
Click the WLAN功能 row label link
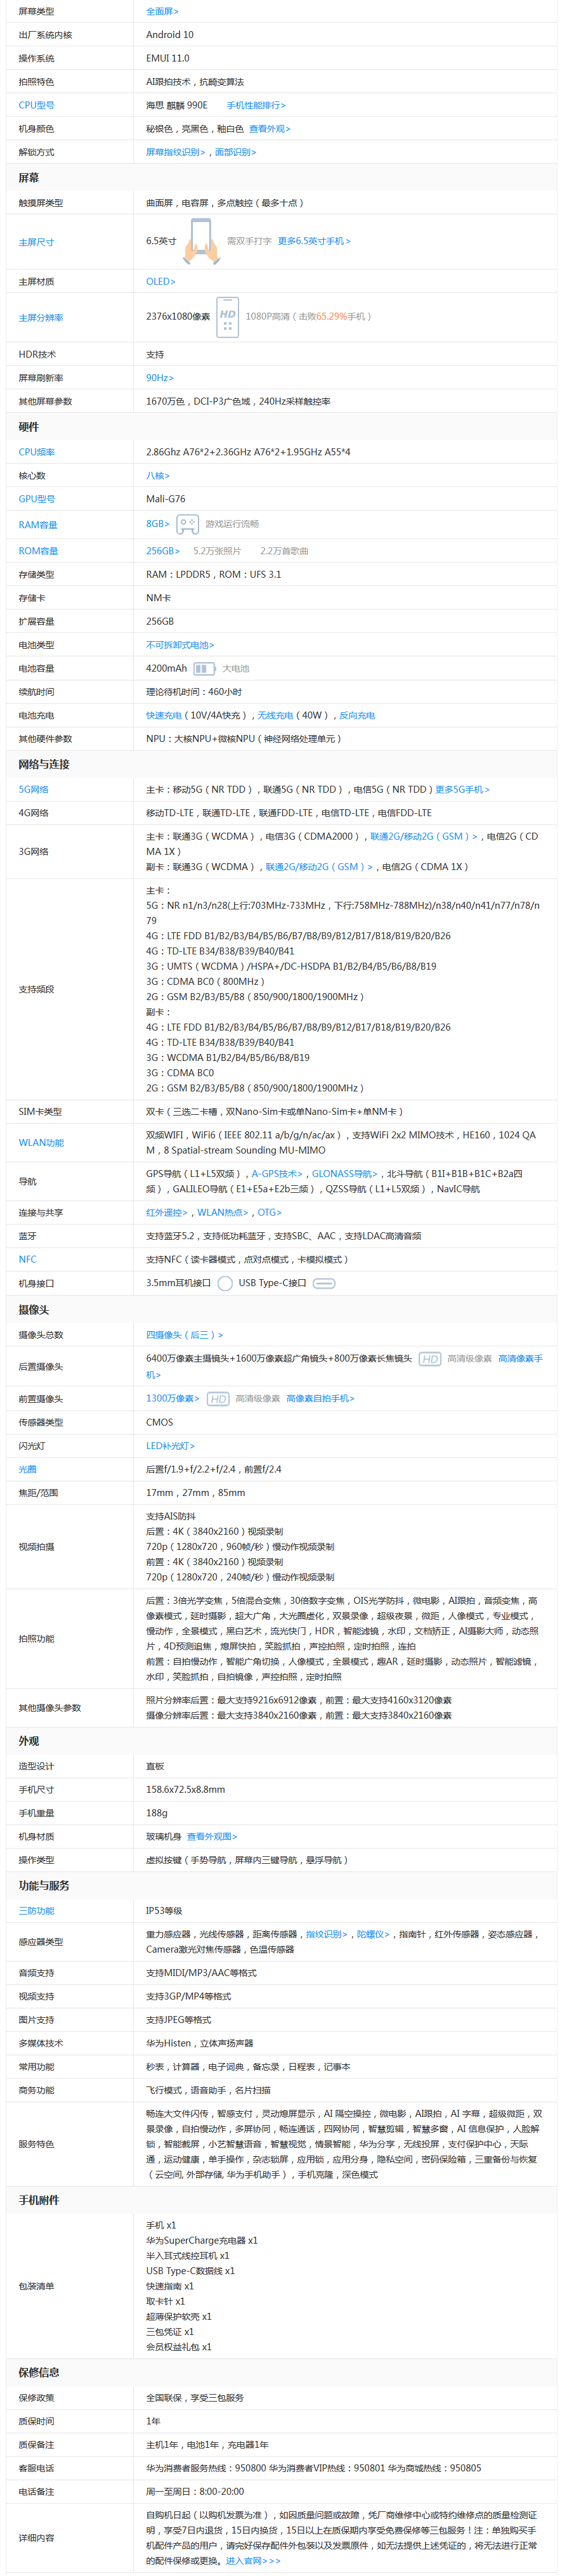coord(41,1143)
